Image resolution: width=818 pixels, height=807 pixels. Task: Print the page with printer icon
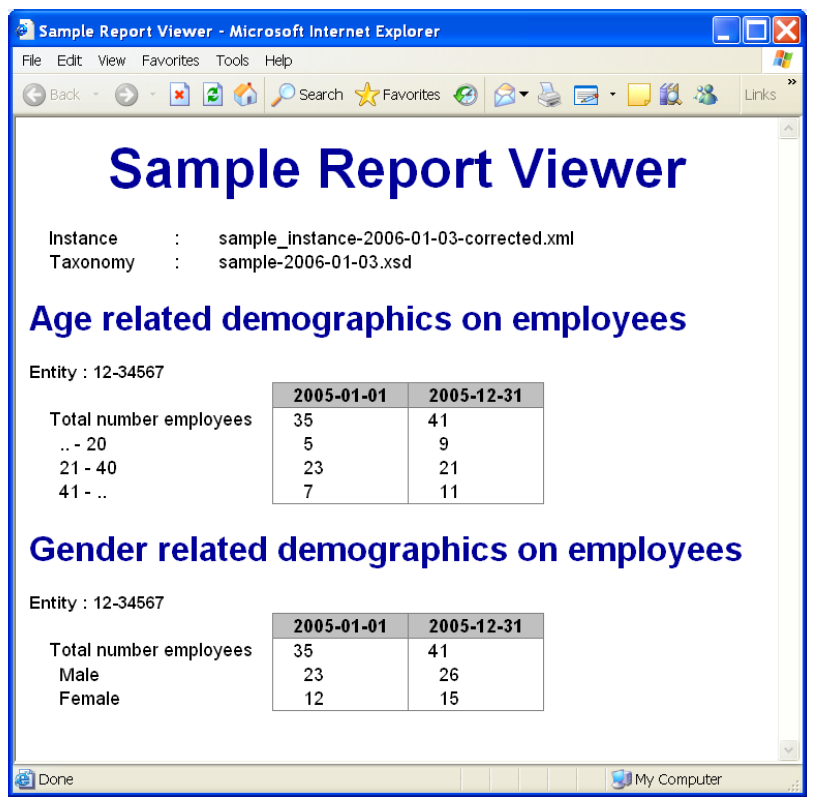pyautogui.click(x=549, y=95)
